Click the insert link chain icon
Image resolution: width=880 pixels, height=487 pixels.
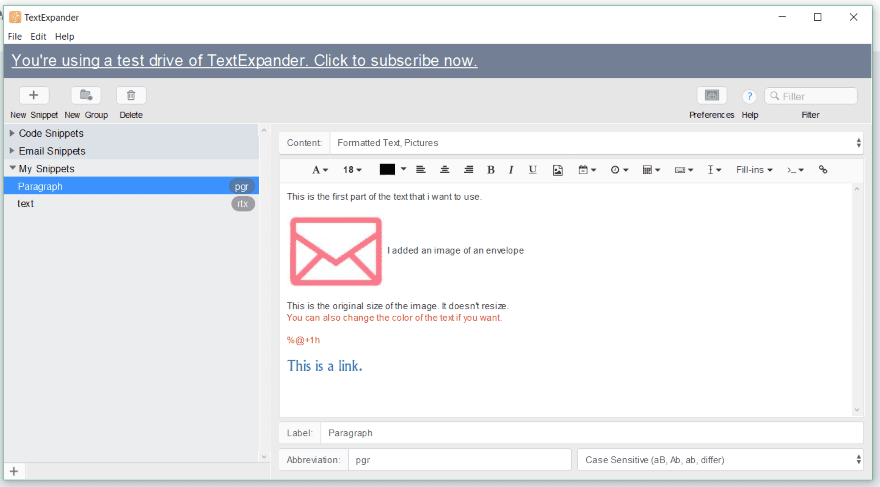(823, 169)
